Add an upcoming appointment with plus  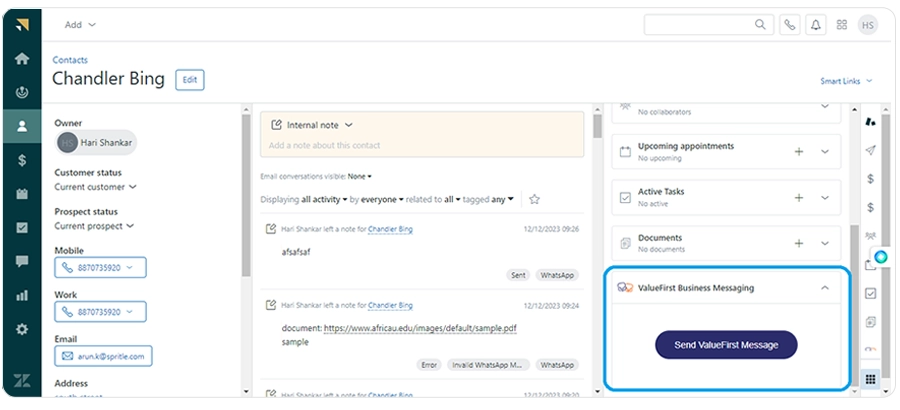(x=798, y=152)
